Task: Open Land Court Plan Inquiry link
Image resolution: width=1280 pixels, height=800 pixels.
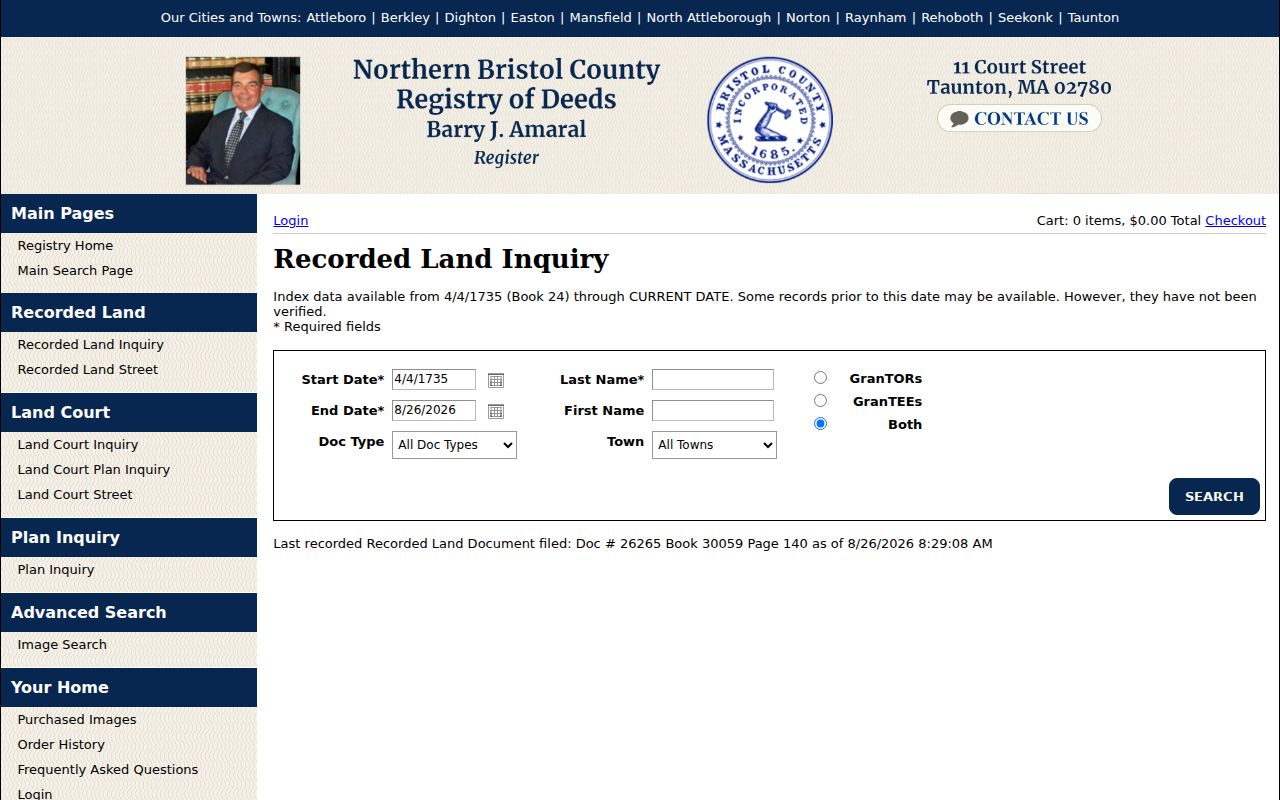Action: pyautogui.click(x=94, y=470)
